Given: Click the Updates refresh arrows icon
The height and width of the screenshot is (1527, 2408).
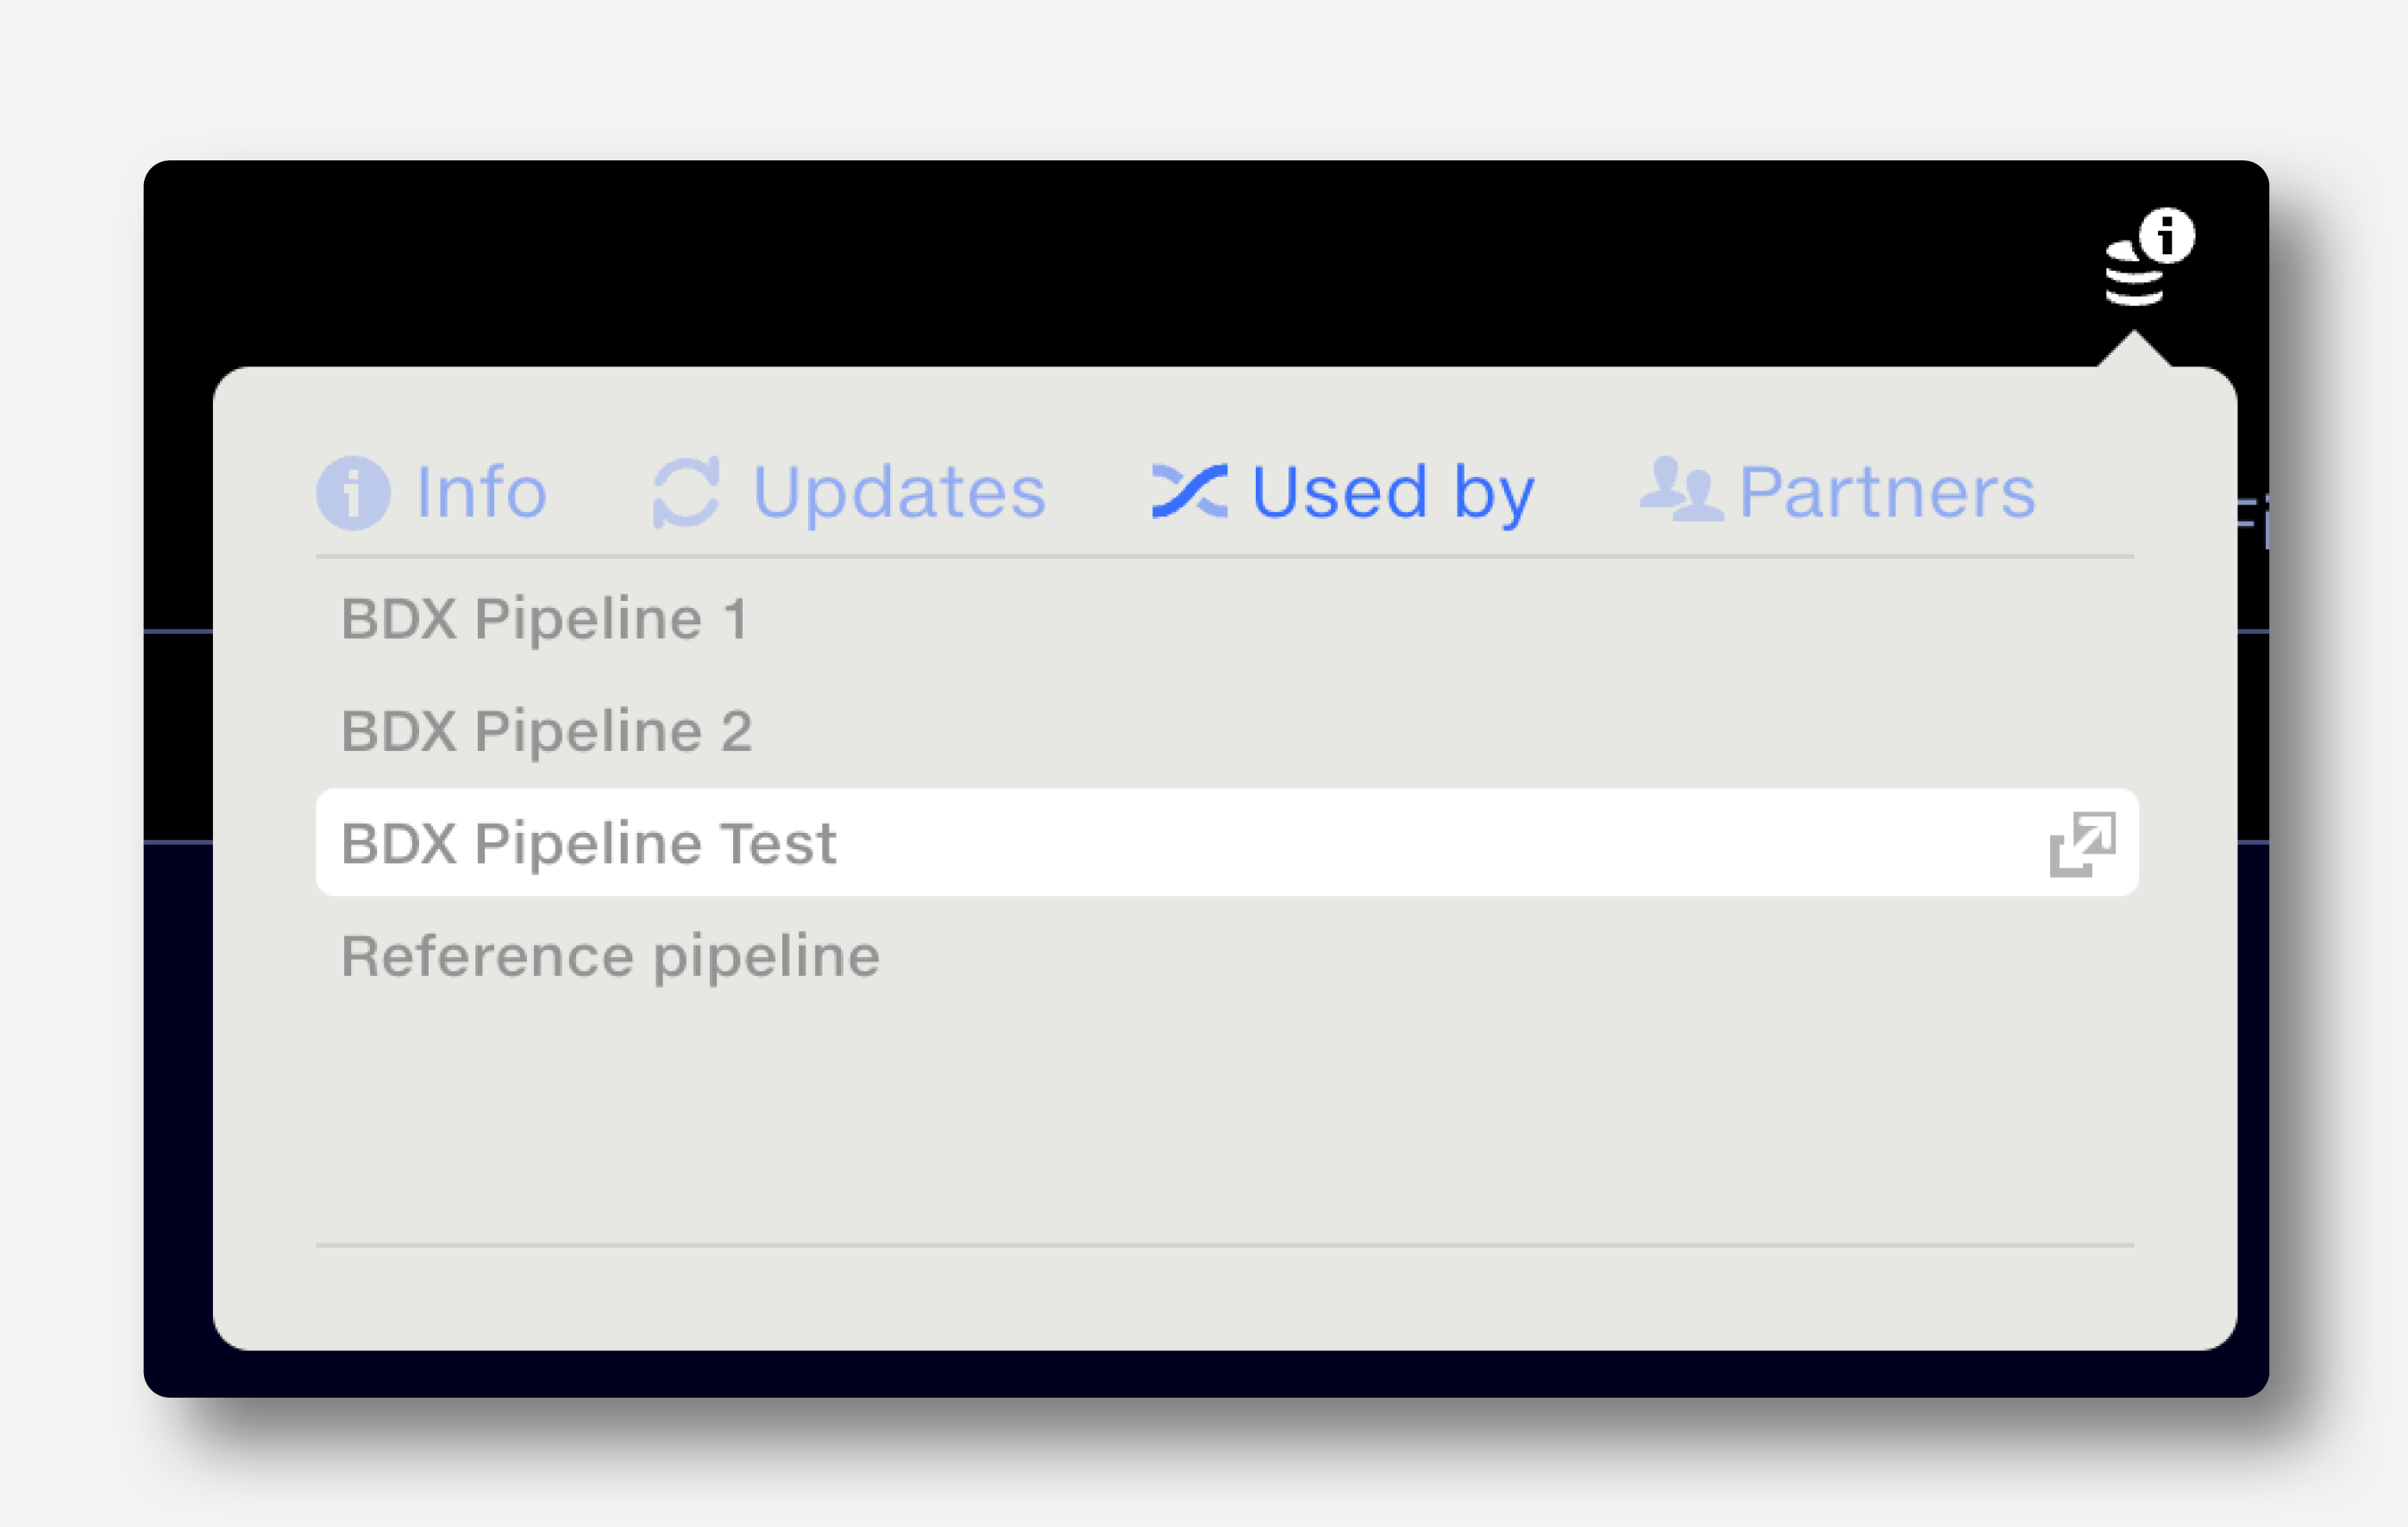Looking at the screenshot, I should [686, 492].
